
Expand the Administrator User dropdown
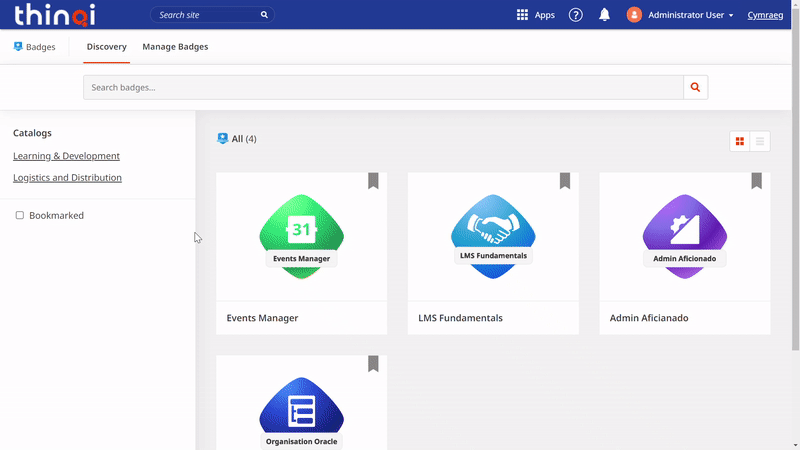(731, 15)
